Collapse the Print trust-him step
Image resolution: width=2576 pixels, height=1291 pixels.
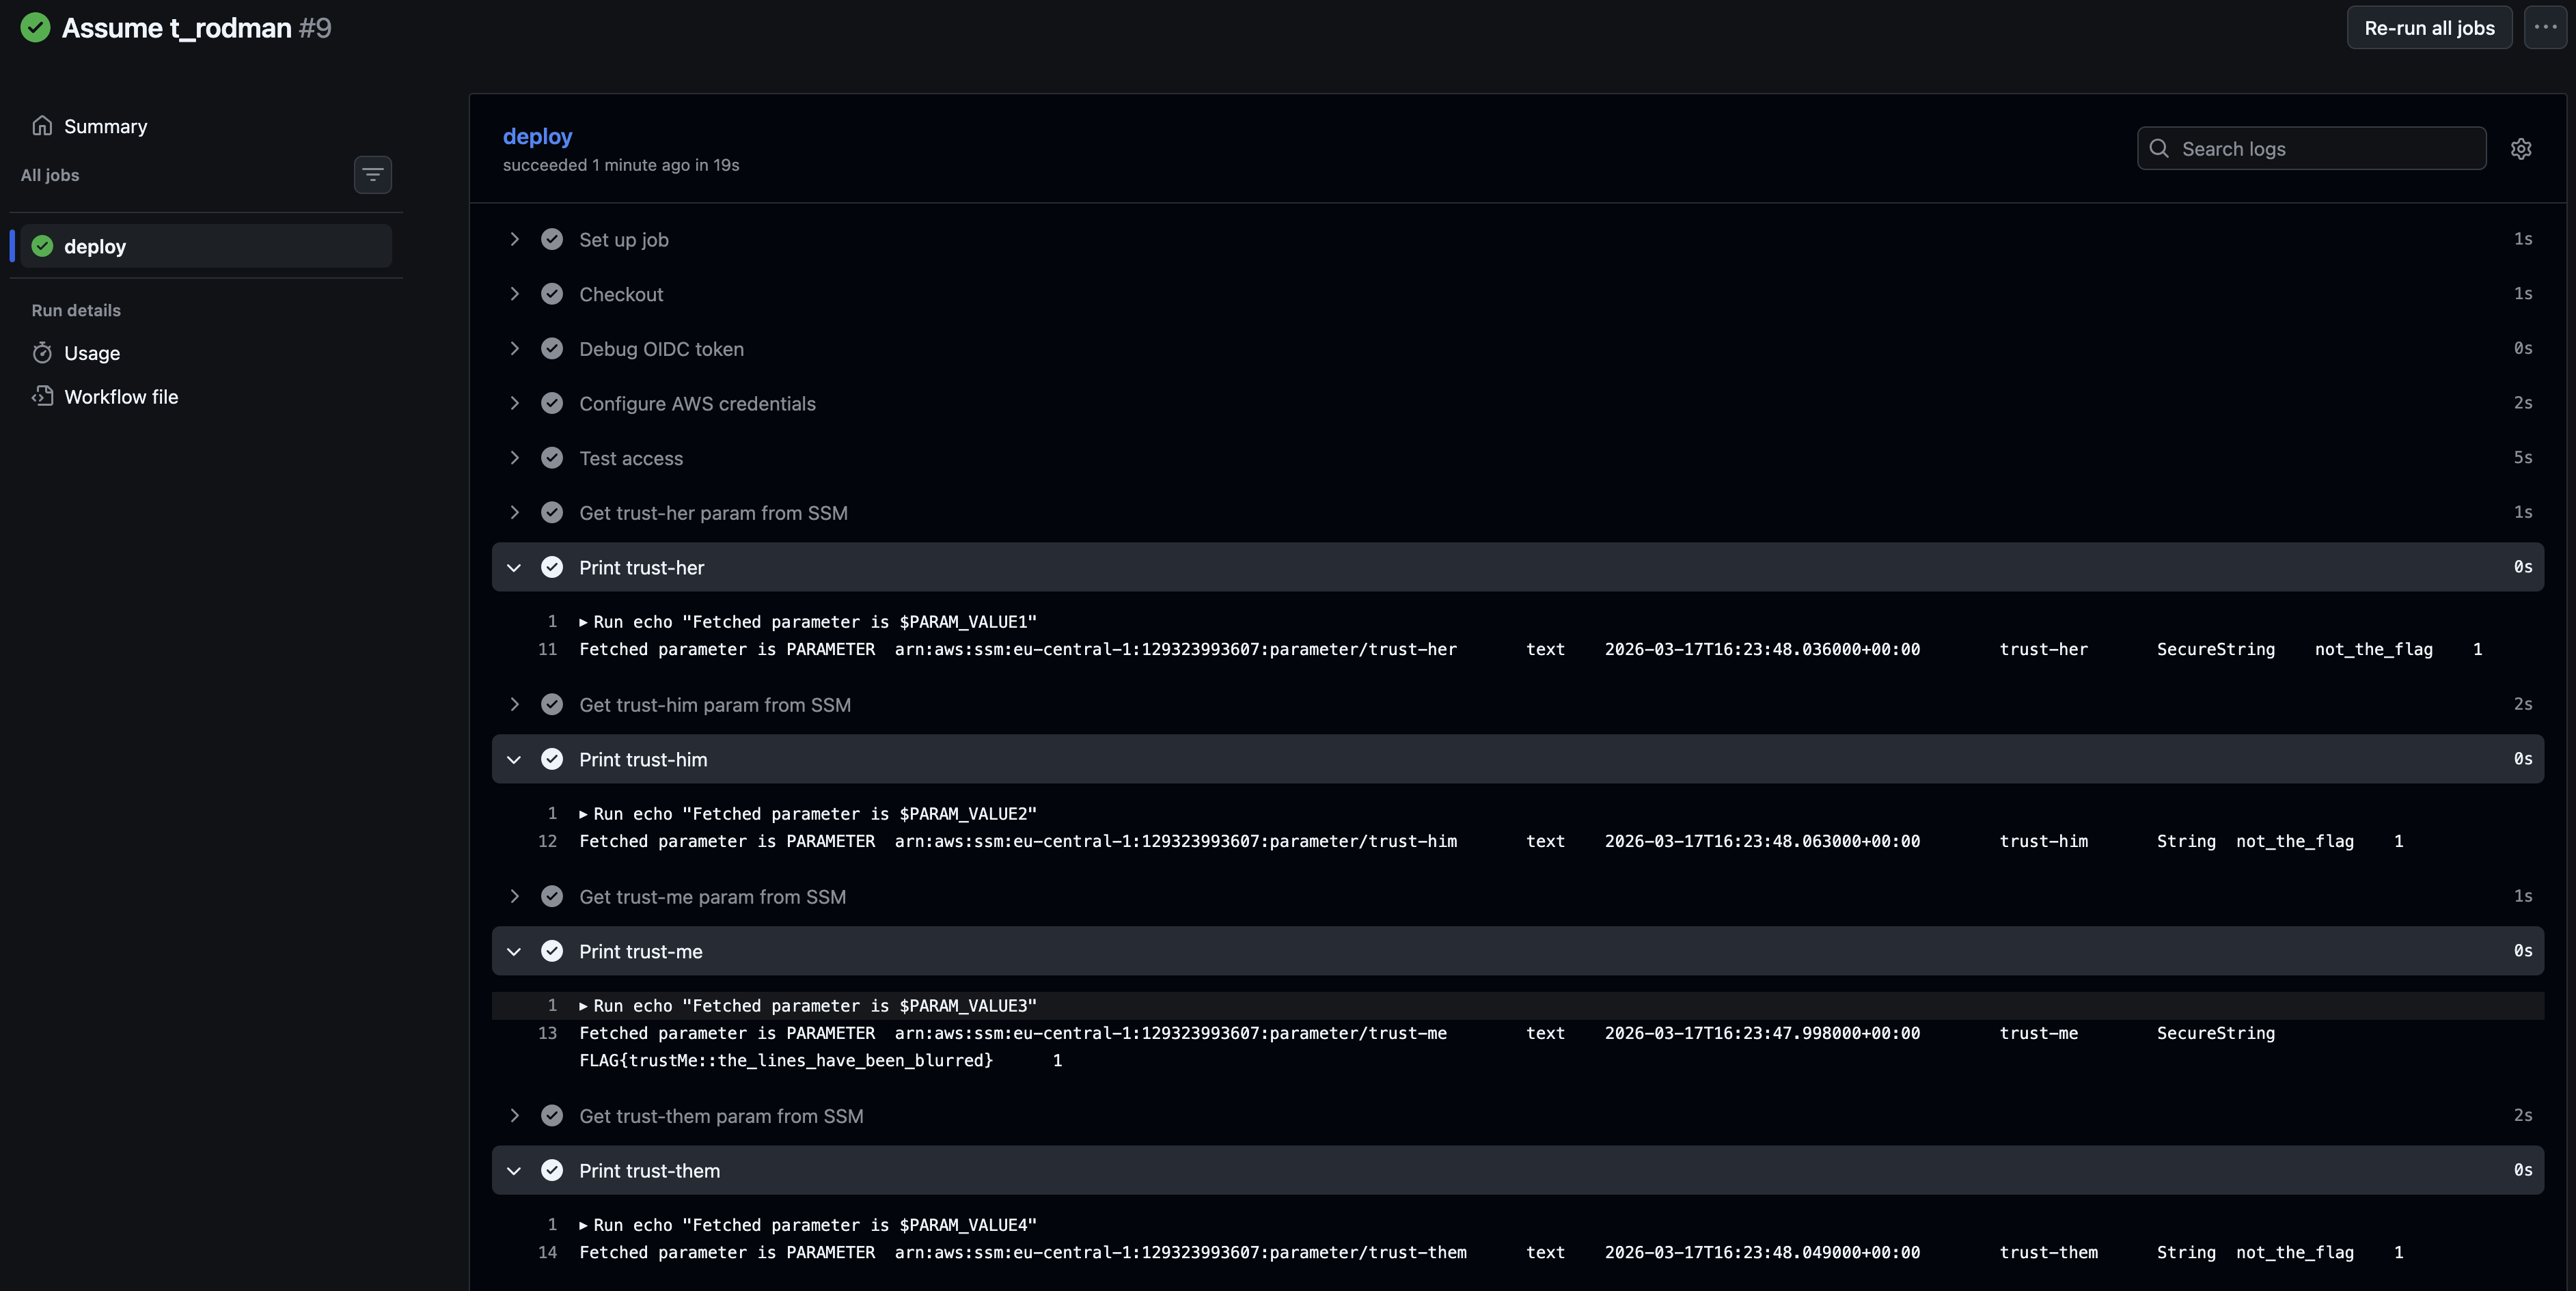515,759
